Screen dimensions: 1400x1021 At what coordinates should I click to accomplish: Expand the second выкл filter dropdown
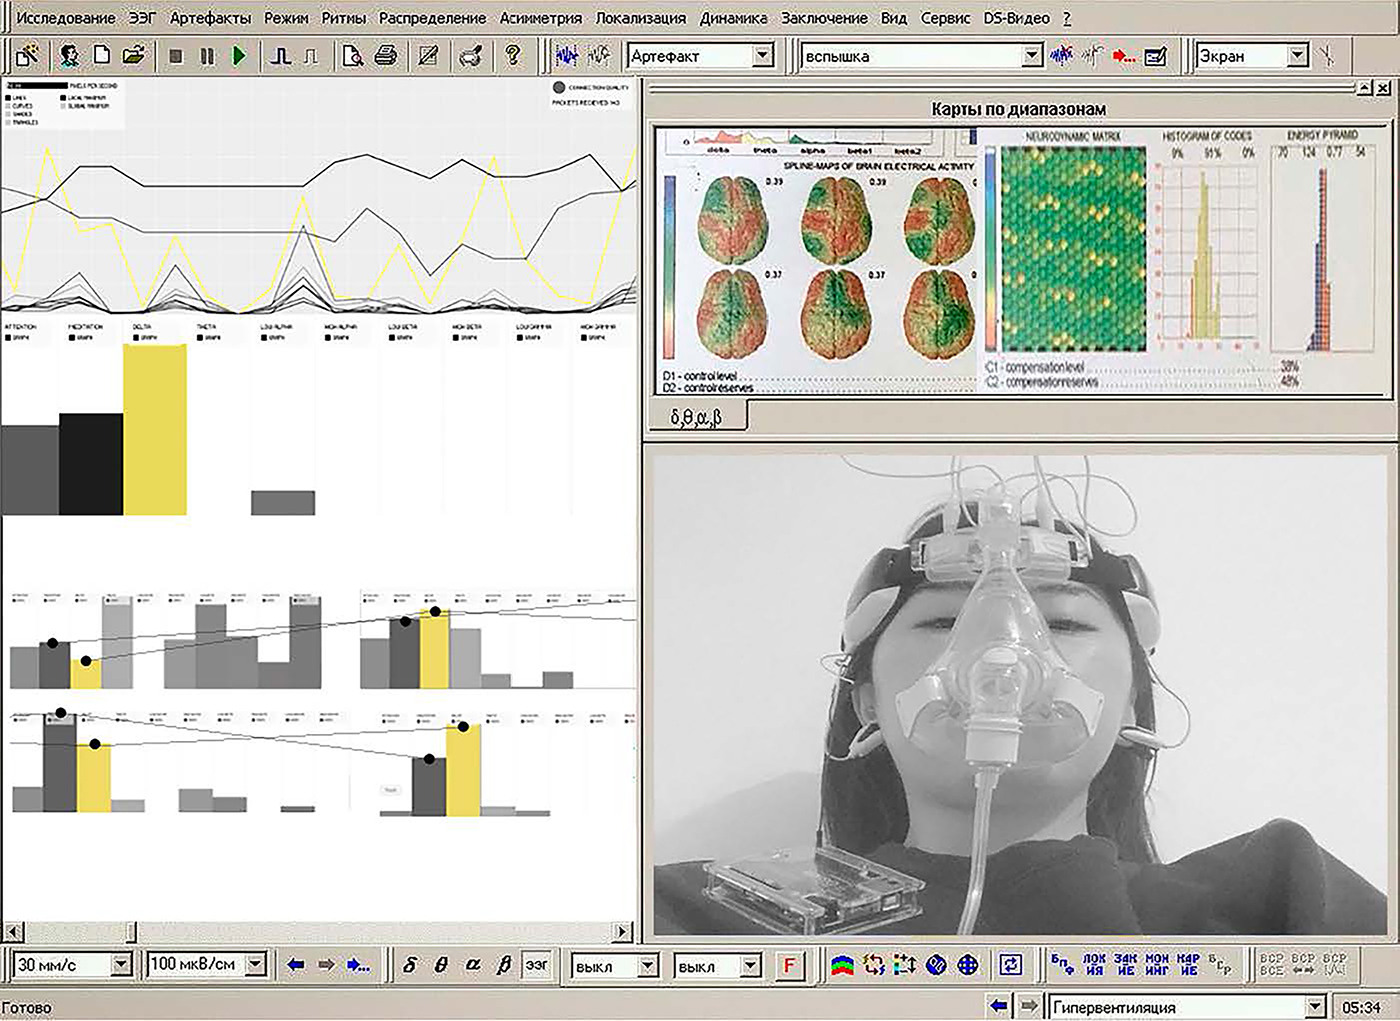pos(751,966)
